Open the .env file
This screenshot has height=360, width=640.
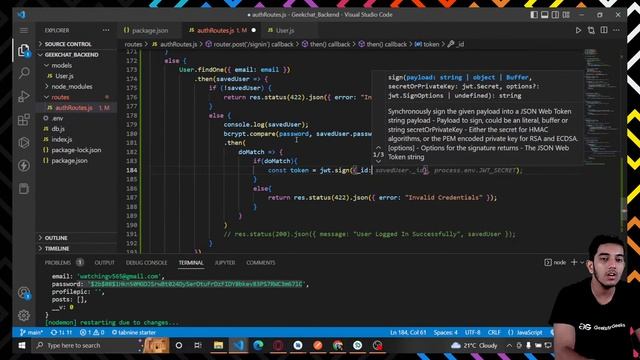click(57, 118)
